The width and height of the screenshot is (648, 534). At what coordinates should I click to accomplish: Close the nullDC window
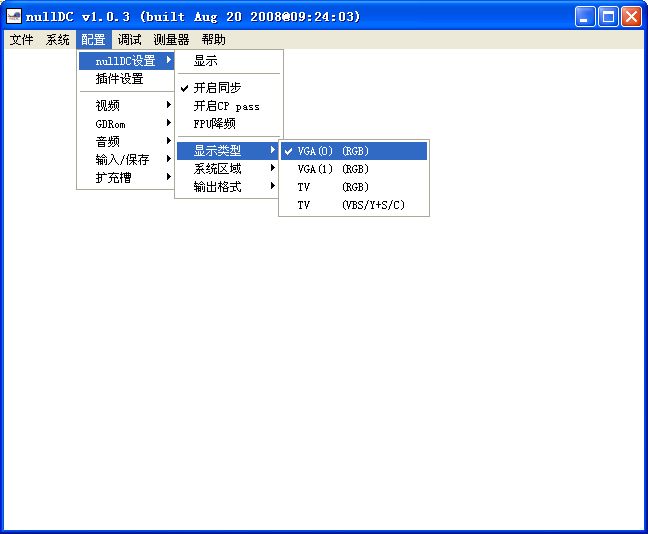pos(631,17)
